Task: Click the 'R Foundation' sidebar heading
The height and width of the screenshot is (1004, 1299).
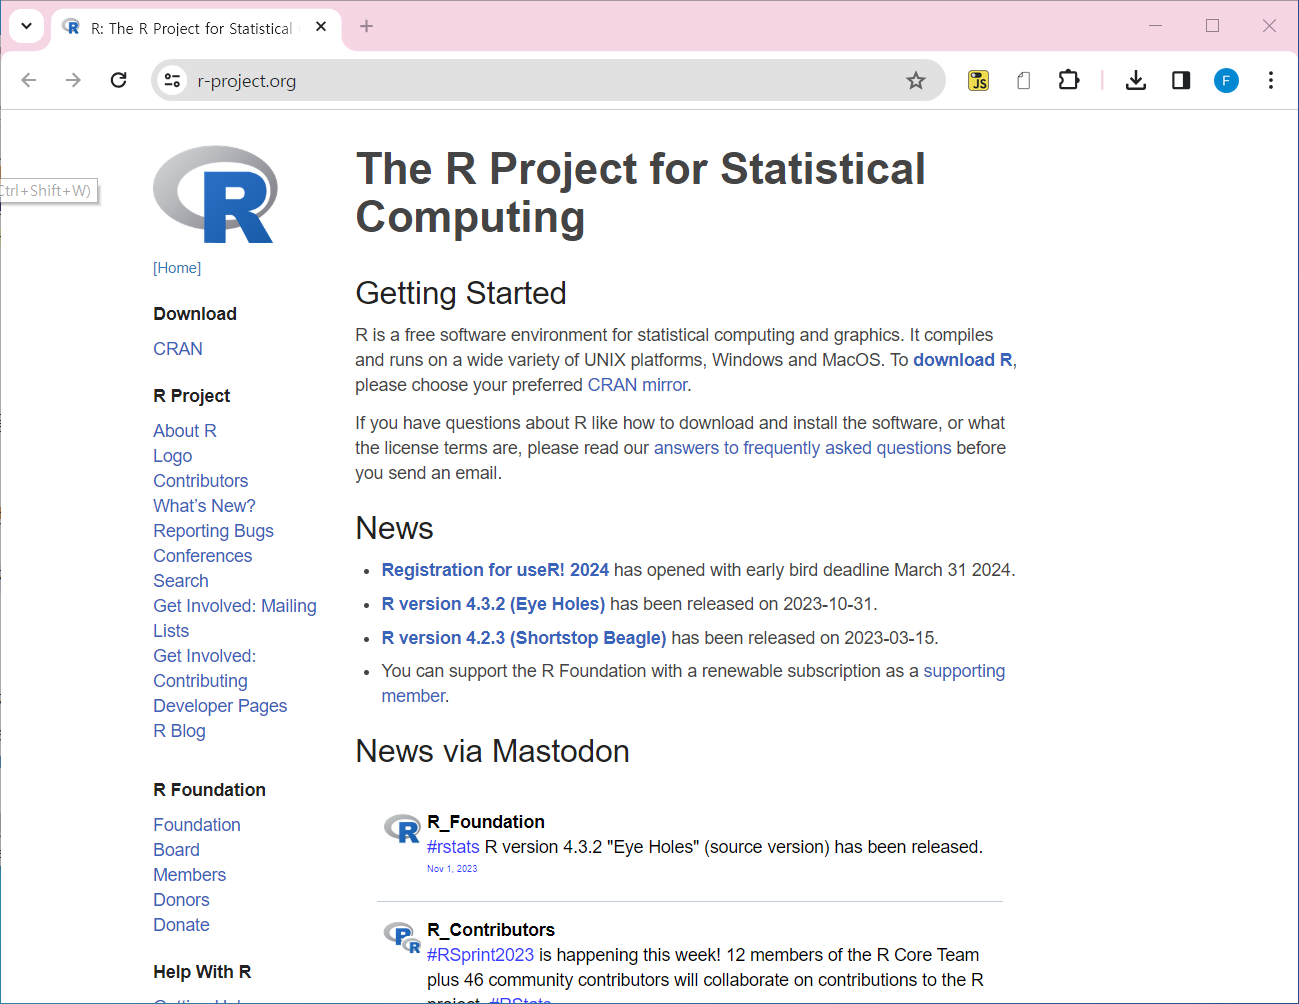Action: [x=209, y=790]
